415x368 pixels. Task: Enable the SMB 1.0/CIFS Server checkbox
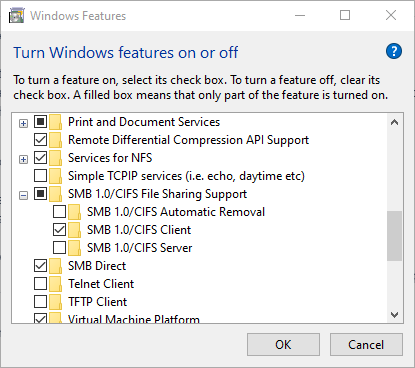(59, 248)
